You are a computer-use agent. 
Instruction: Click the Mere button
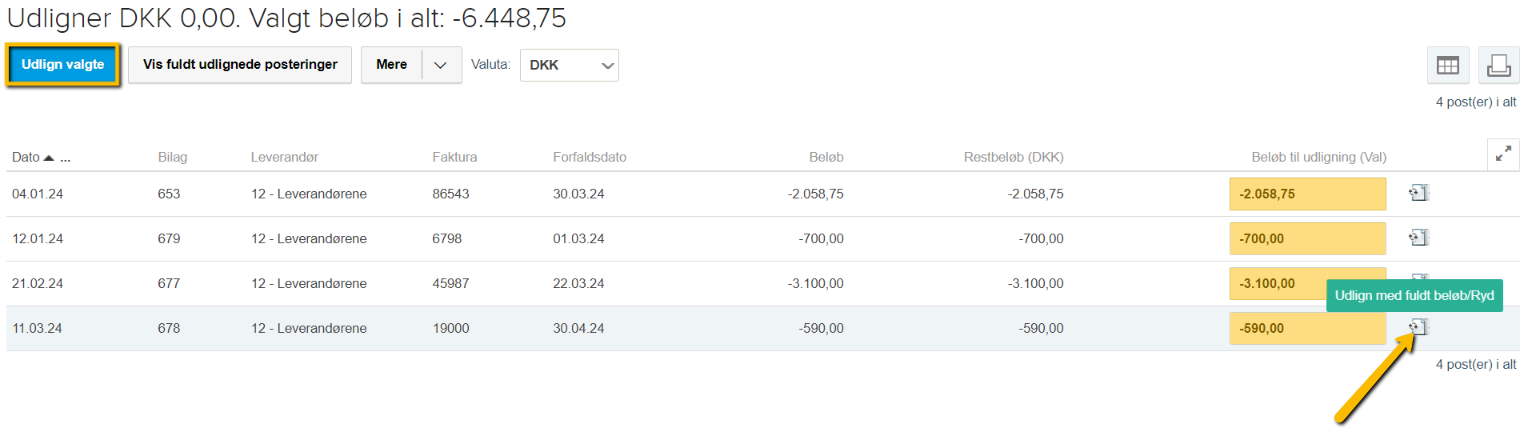[391, 65]
